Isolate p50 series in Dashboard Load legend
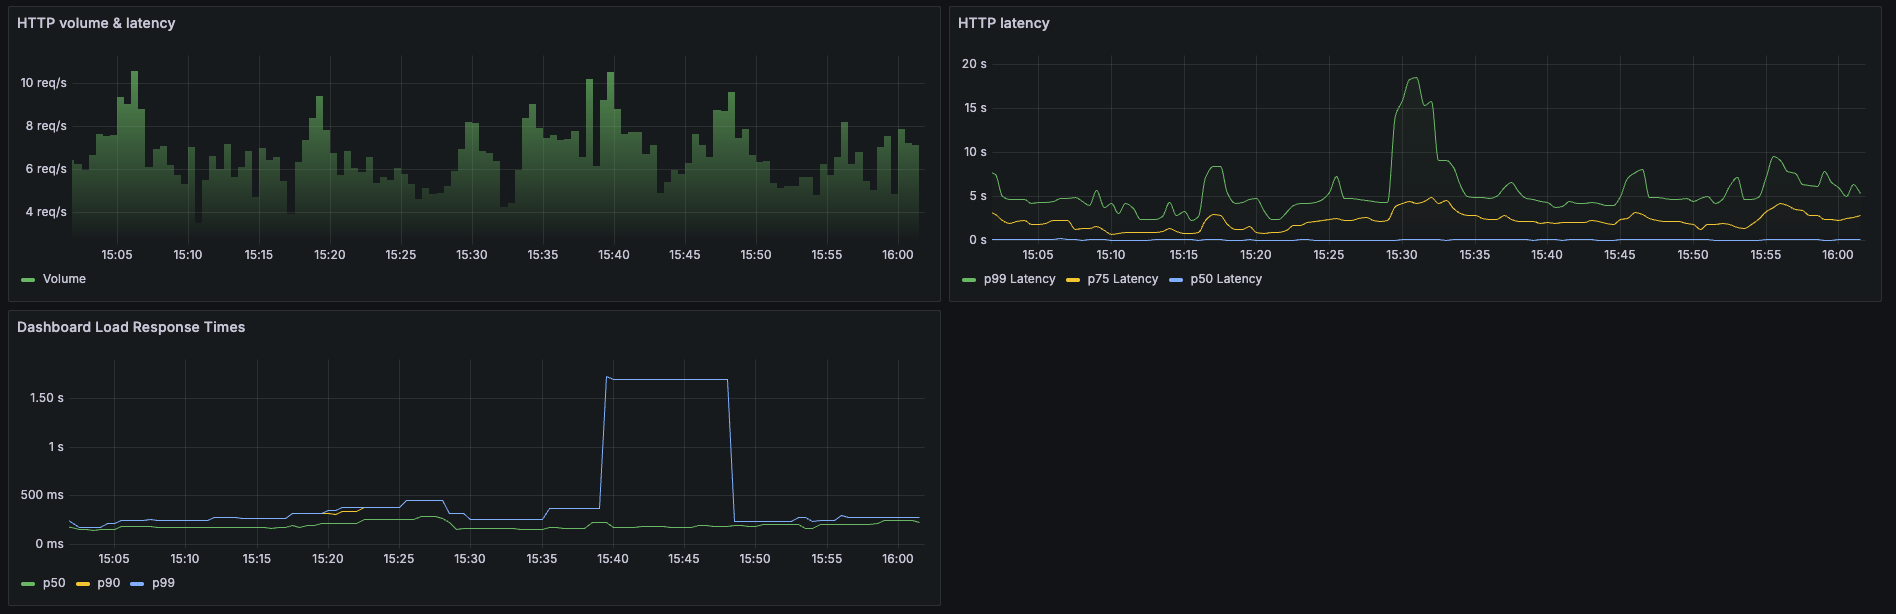The height and width of the screenshot is (614, 1896). [x=54, y=583]
